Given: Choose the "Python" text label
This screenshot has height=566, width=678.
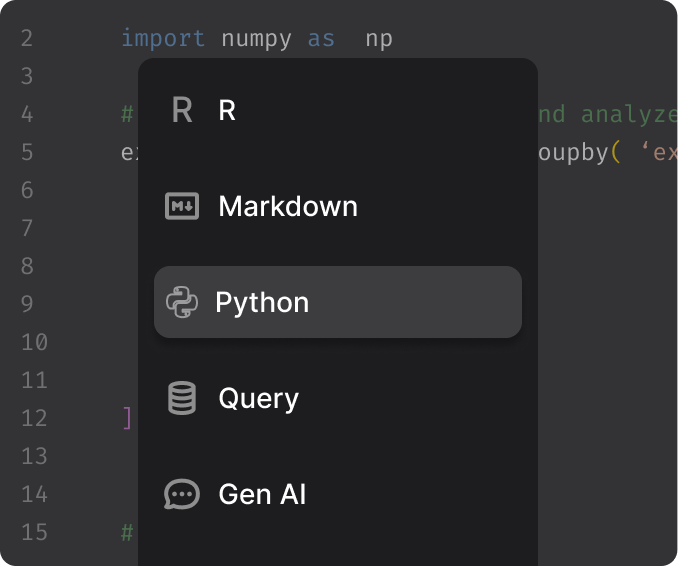Looking at the screenshot, I should (x=262, y=302).
